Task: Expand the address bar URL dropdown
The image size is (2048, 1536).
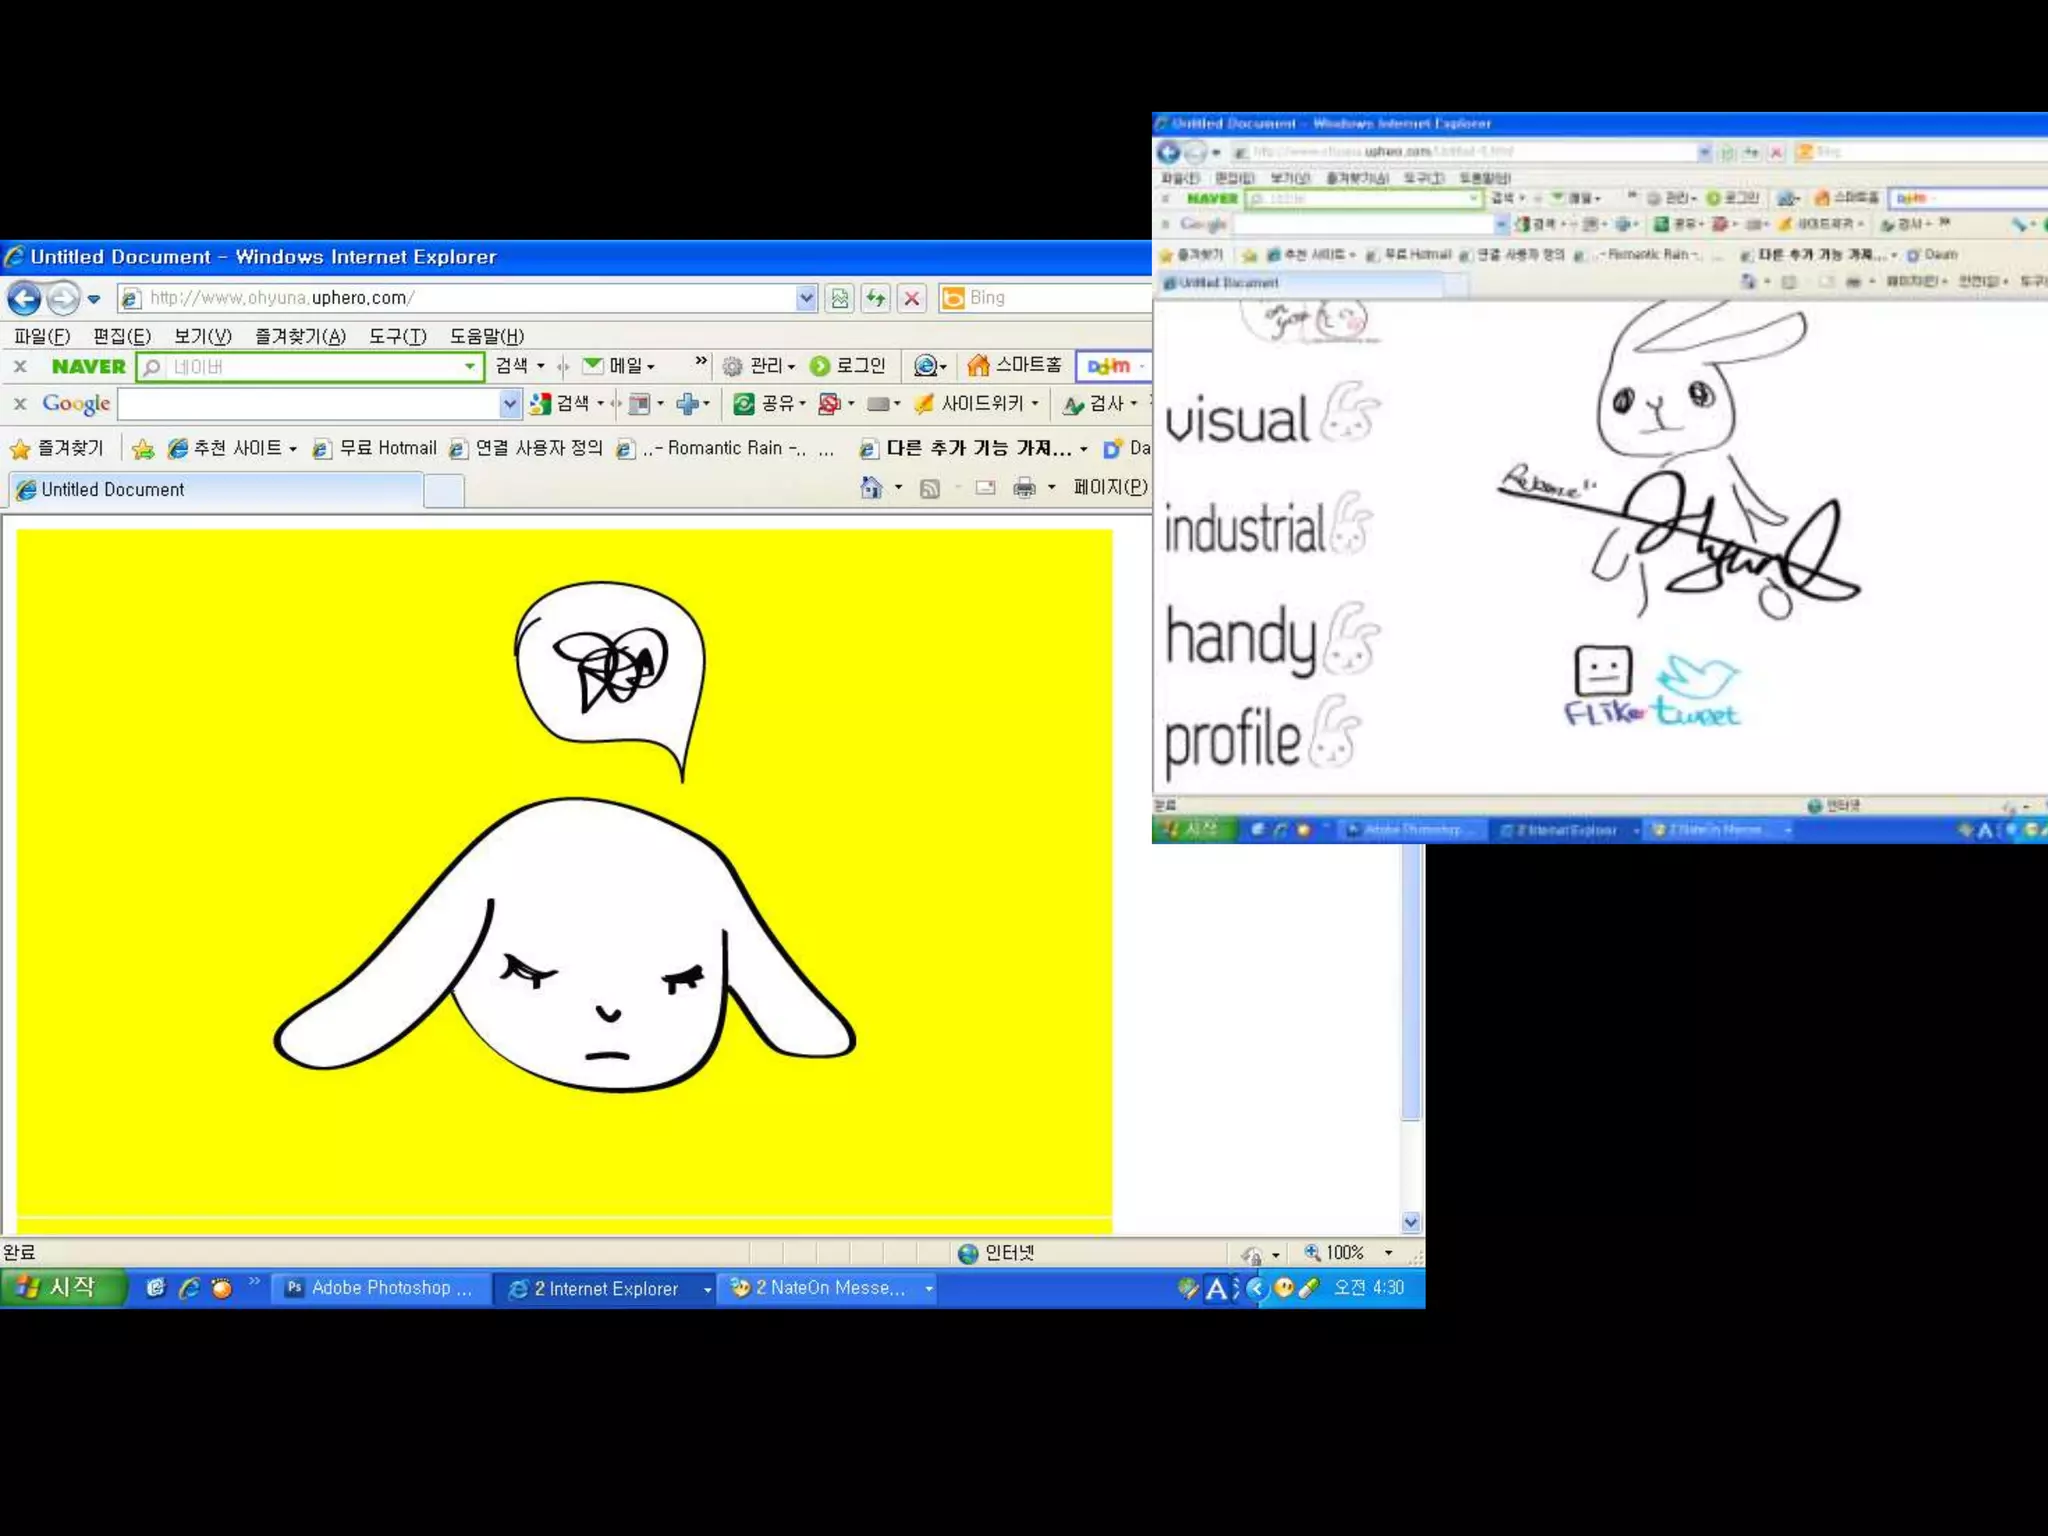Action: tap(806, 298)
